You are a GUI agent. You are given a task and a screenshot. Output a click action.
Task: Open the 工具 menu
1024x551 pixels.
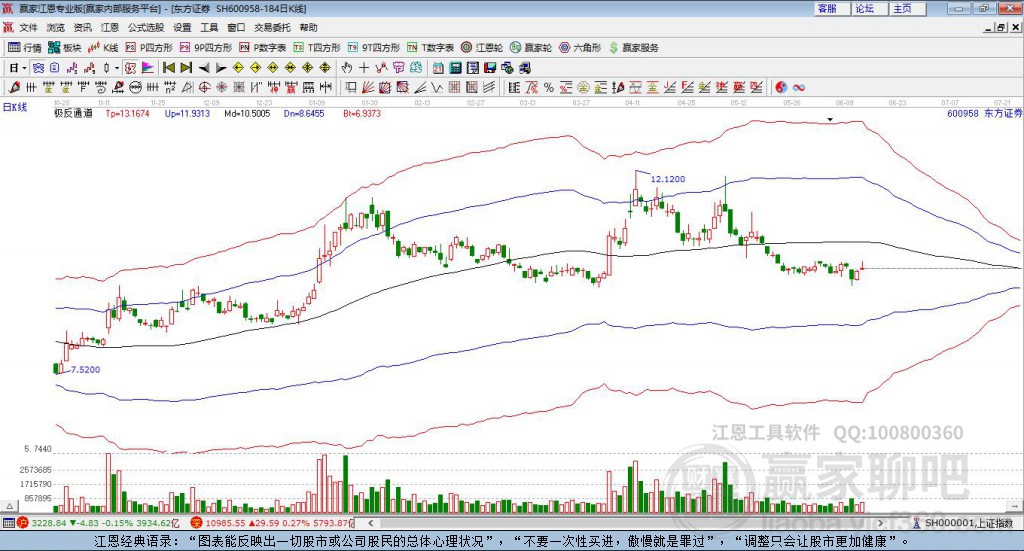pos(209,27)
